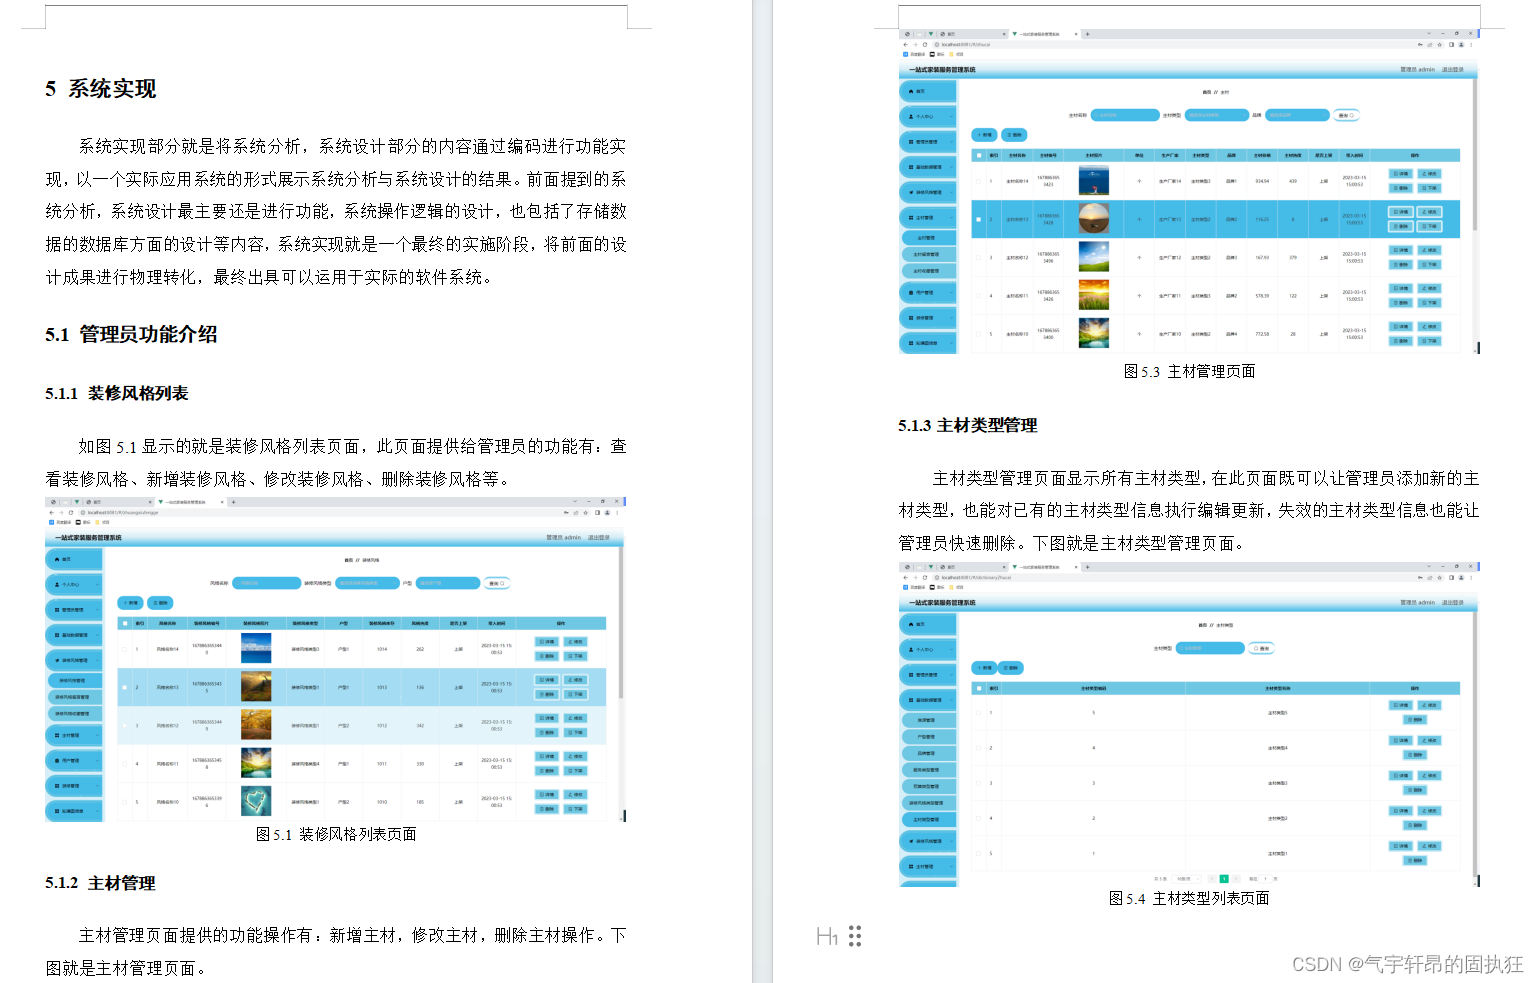Click ocean thumbnail in figure 5.1 row 1
The width and height of the screenshot is (1539, 983).
pyautogui.click(x=256, y=648)
